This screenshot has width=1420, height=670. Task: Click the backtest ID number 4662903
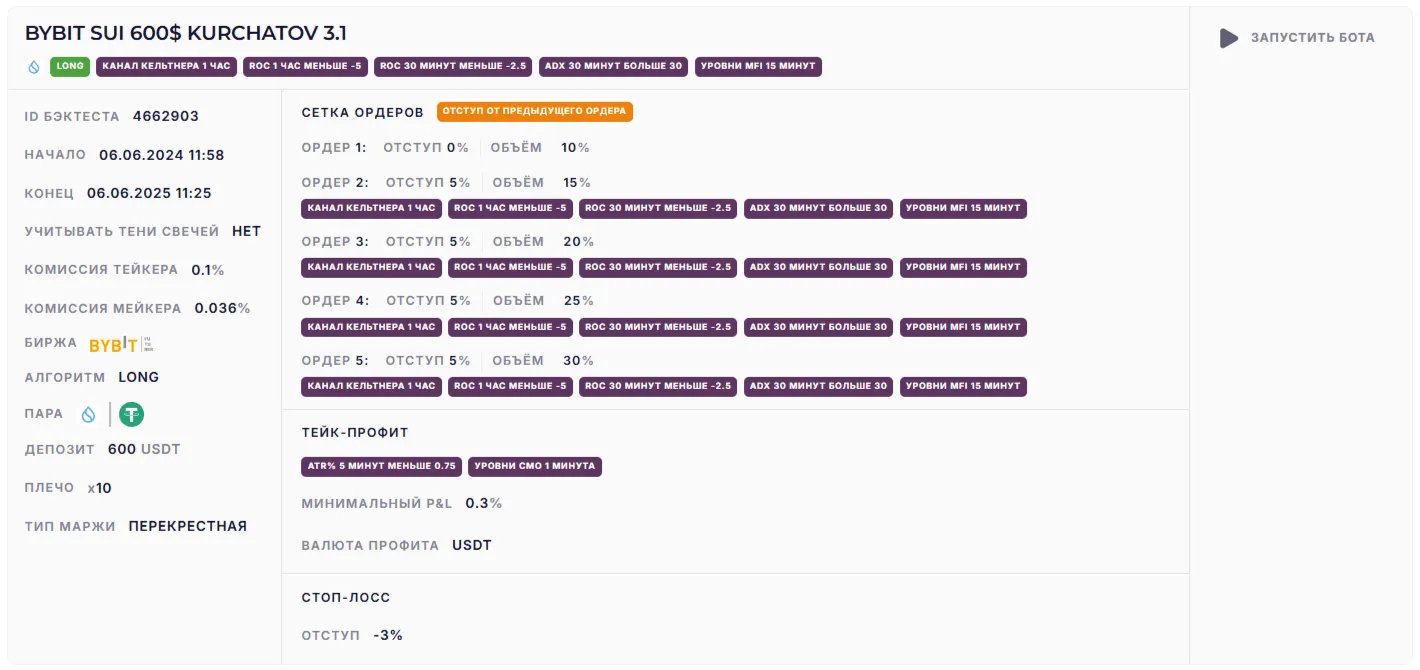point(166,116)
